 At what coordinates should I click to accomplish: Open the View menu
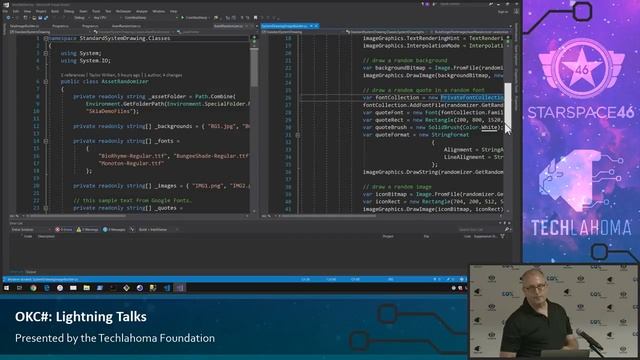tap(27, 11)
